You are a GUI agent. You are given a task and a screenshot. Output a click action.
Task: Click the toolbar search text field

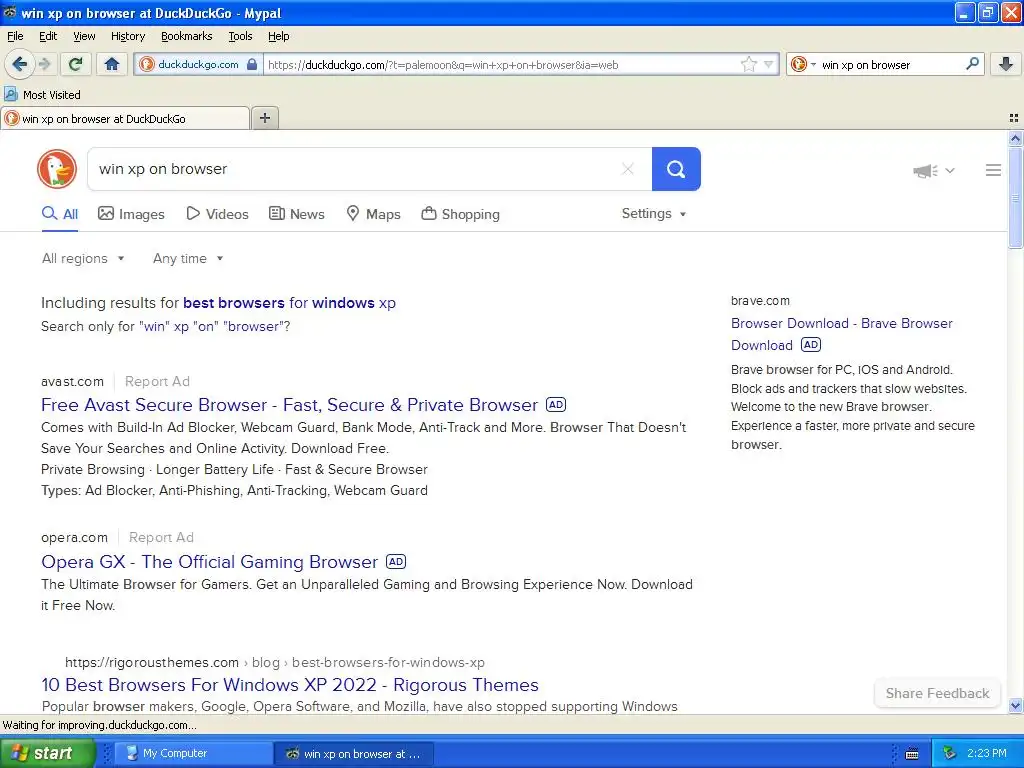point(891,65)
